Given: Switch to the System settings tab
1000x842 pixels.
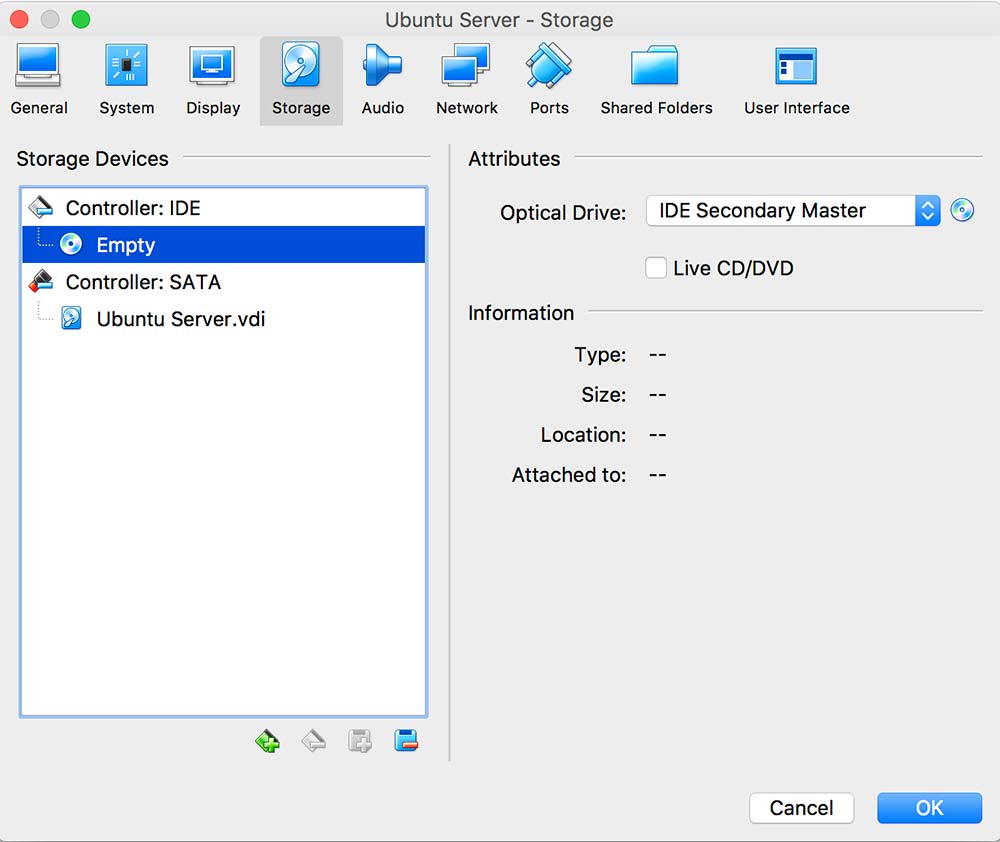Looking at the screenshot, I should pos(126,80).
